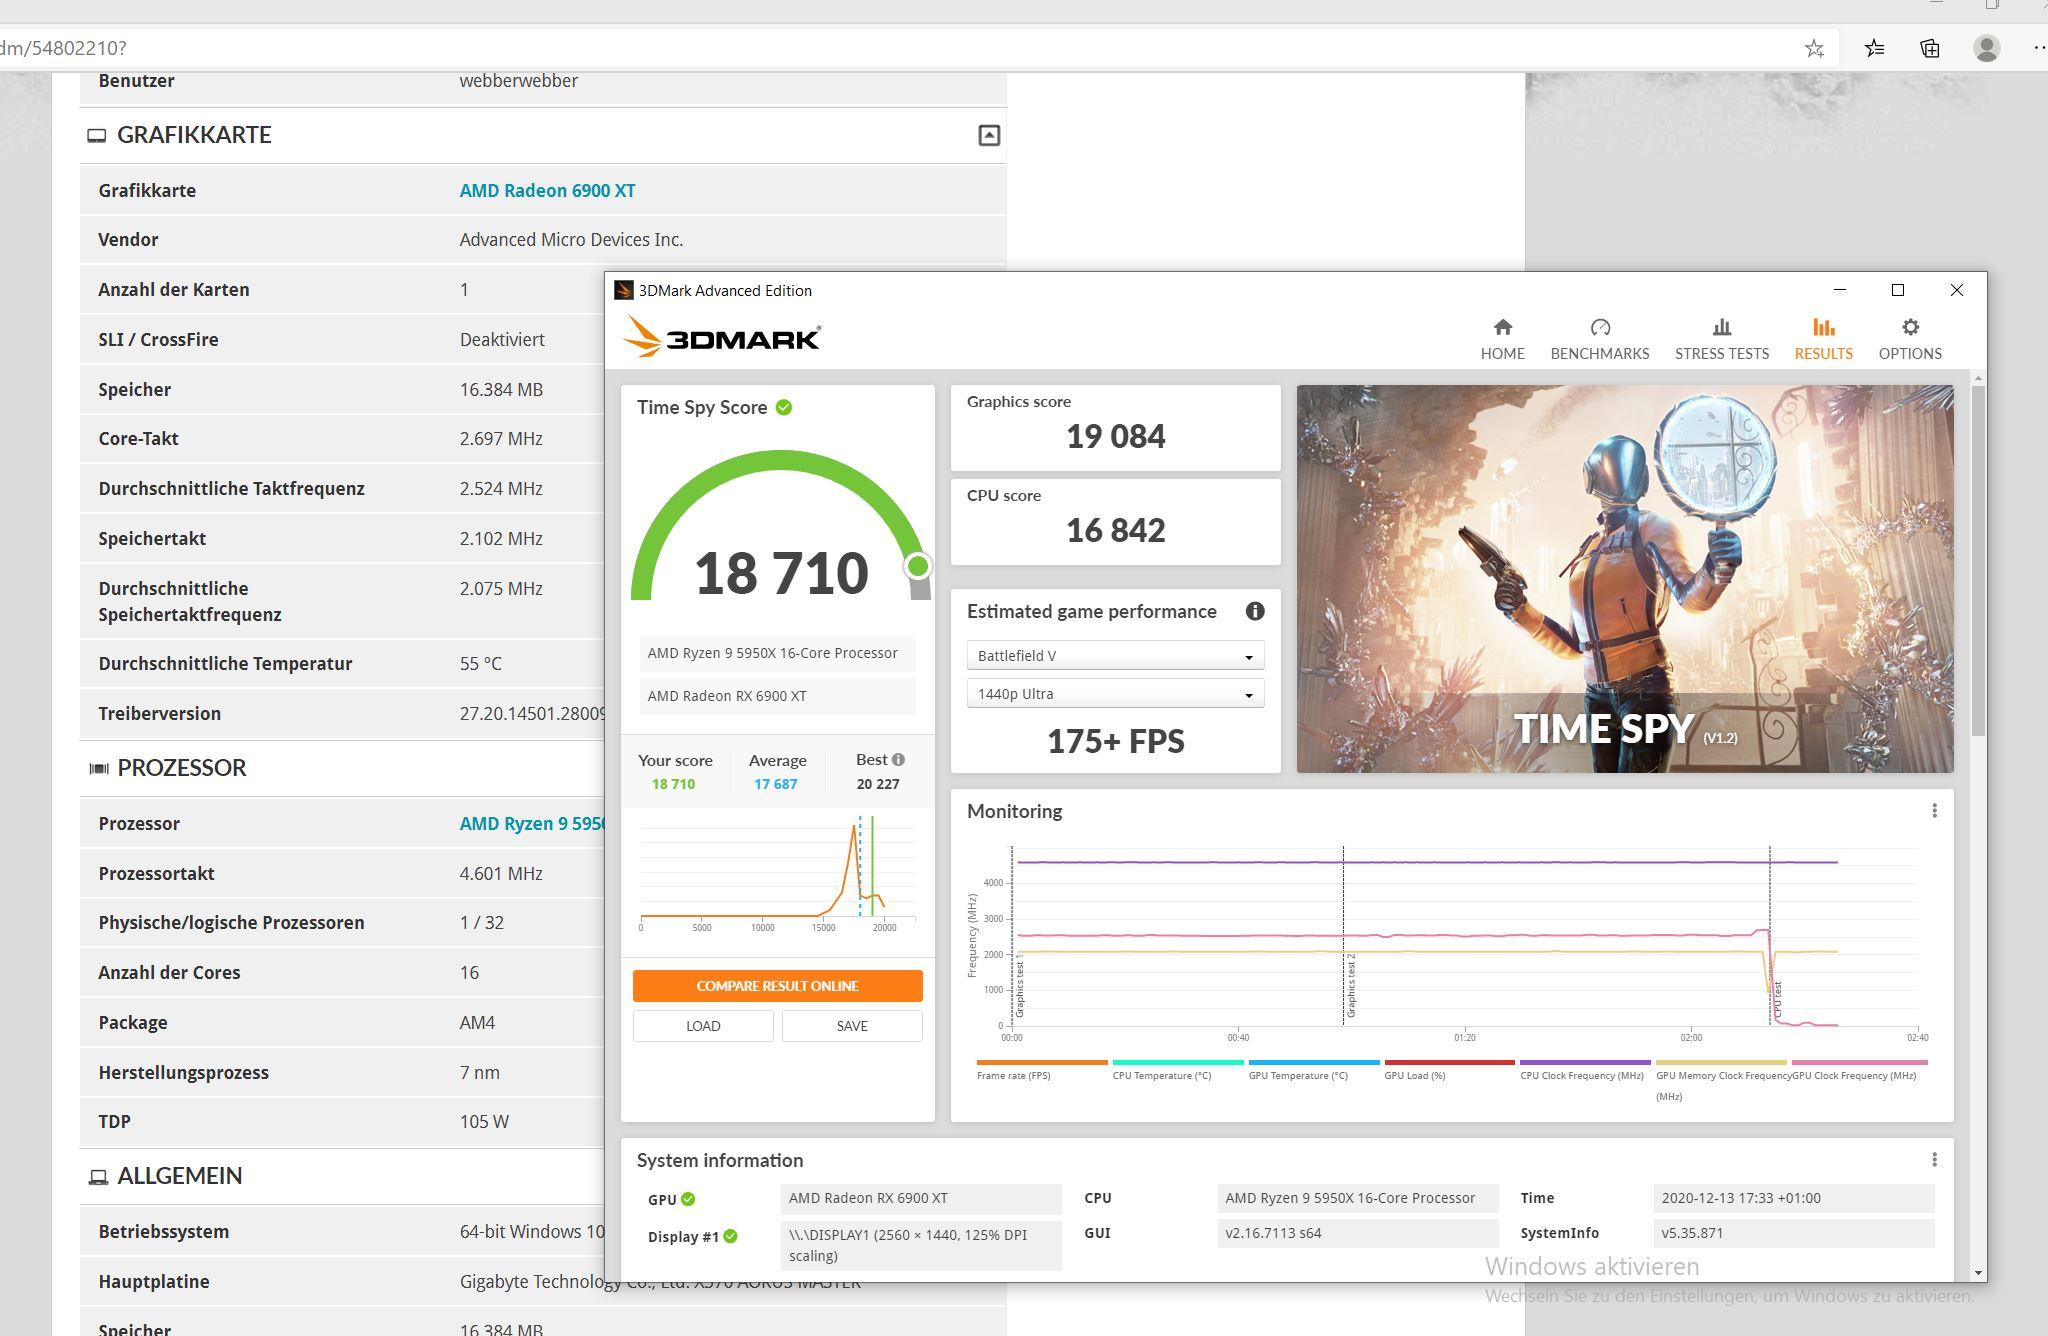The width and height of the screenshot is (2048, 1336).
Task: Click the estimated game performance info icon
Action: click(x=1255, y=611)
